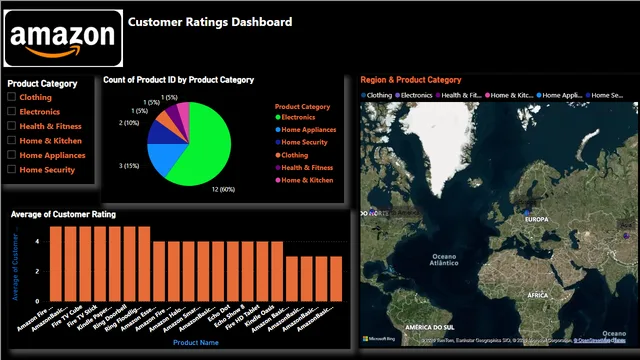Image resolution: width=640 pixels, height=360 pixels.
Task: Select Health & Fitness in the pie chart legend
Action: tap(304, 168)
